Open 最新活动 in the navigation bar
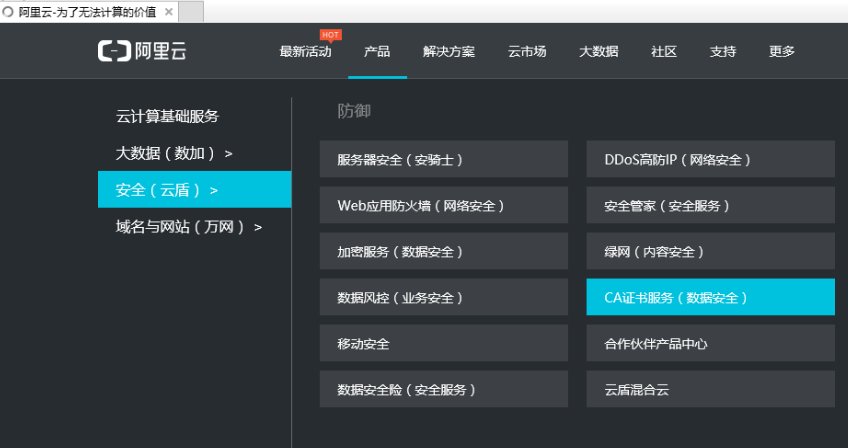848x448 pixels. 306,52
